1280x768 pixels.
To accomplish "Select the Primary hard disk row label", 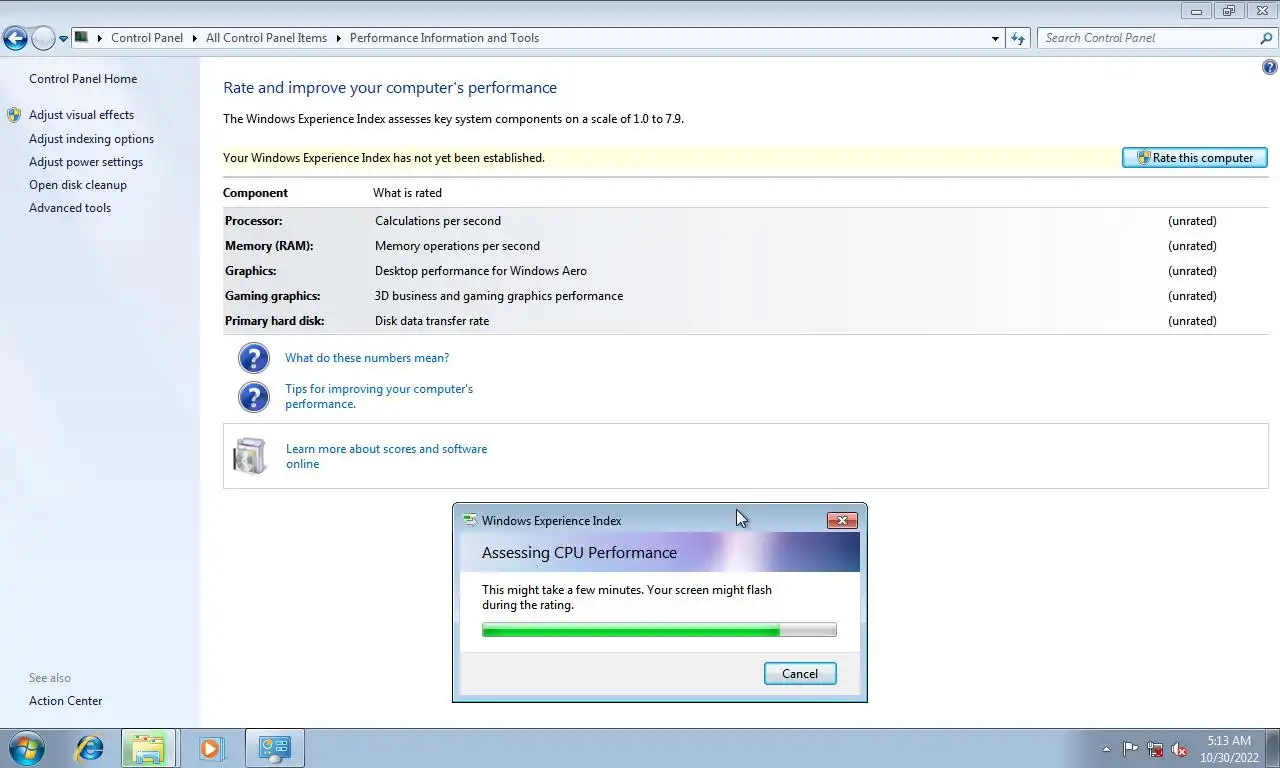I will click(x=274, y=321).
